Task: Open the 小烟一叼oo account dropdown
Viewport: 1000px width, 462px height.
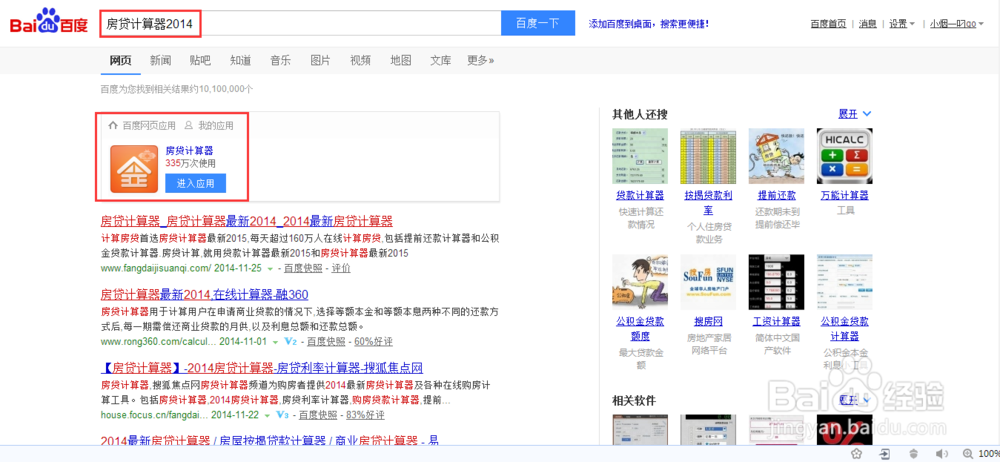Action: pyautogui.click(x=956, y=24)
